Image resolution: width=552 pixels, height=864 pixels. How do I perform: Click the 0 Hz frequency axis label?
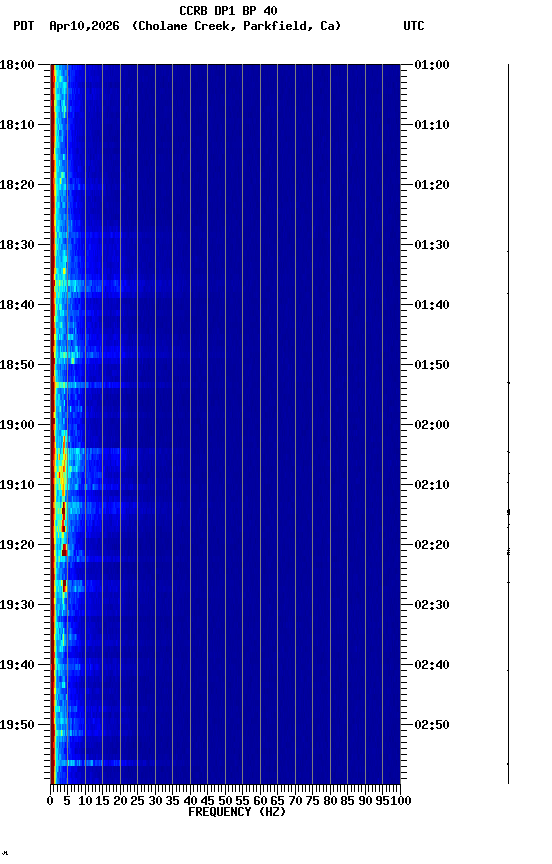coord(50,801)
